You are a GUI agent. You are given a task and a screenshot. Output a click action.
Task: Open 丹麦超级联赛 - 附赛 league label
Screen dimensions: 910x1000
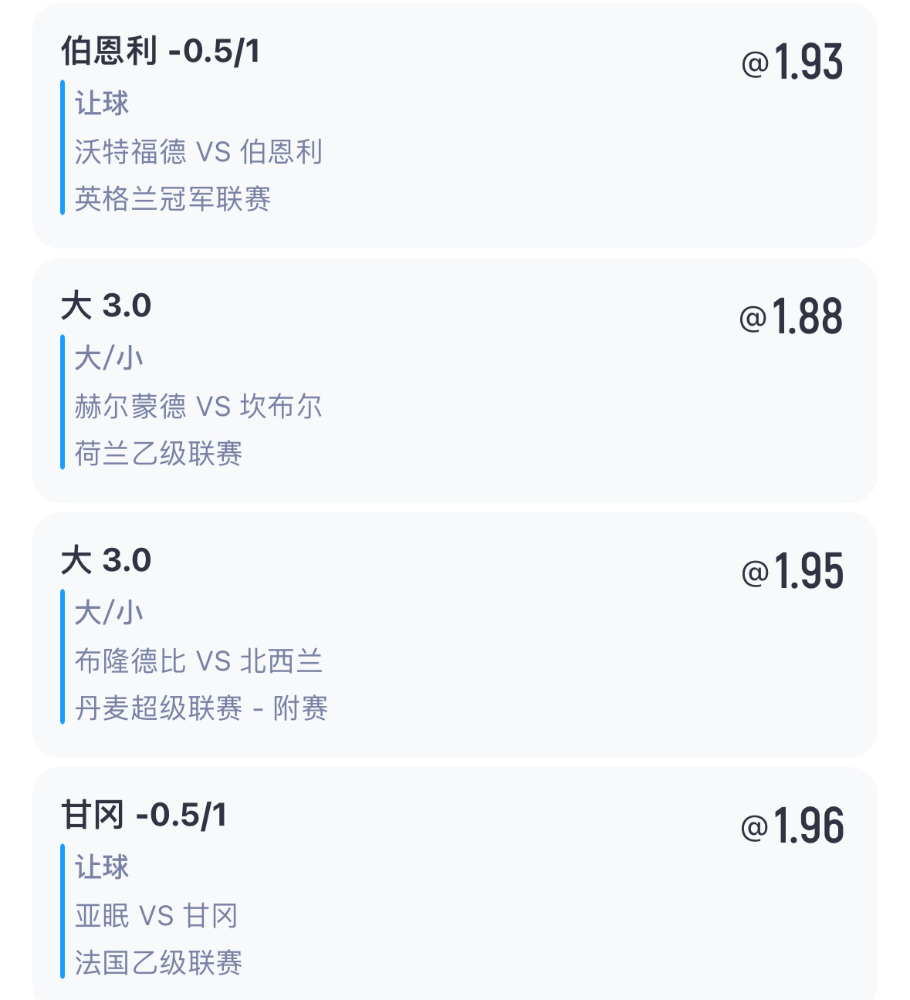coord(202,708)
